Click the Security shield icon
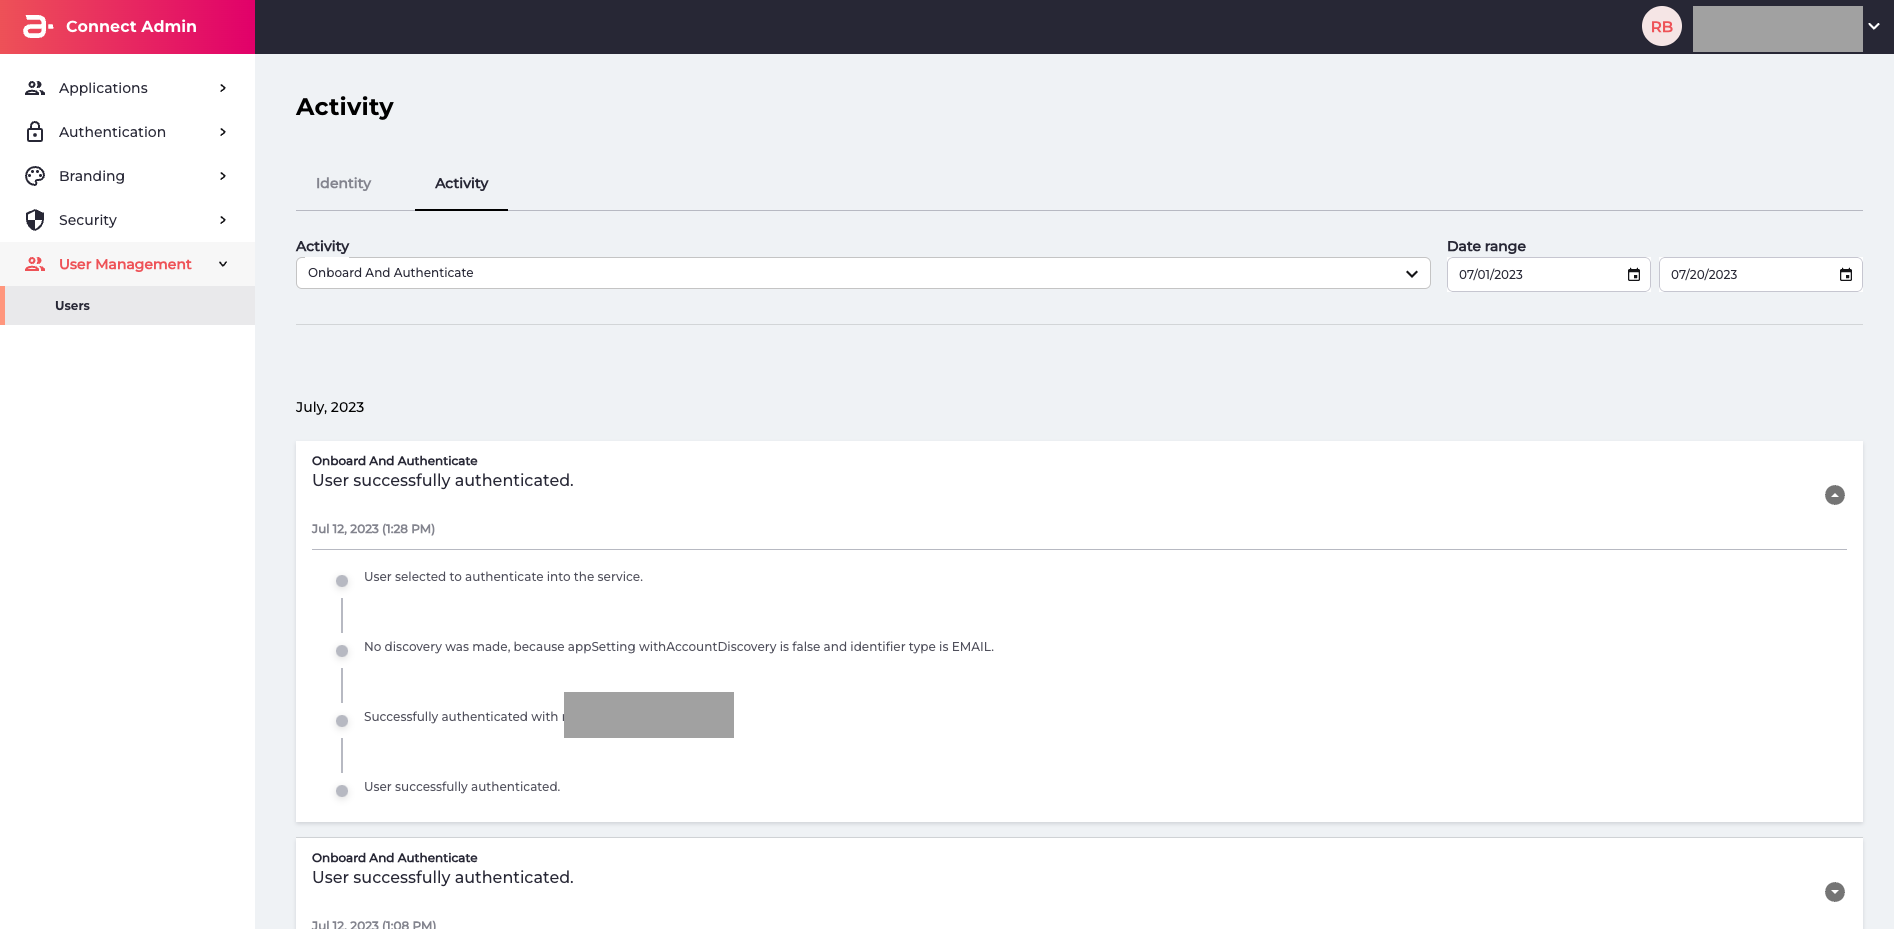 pyautogui.click(x=35, y=220)
